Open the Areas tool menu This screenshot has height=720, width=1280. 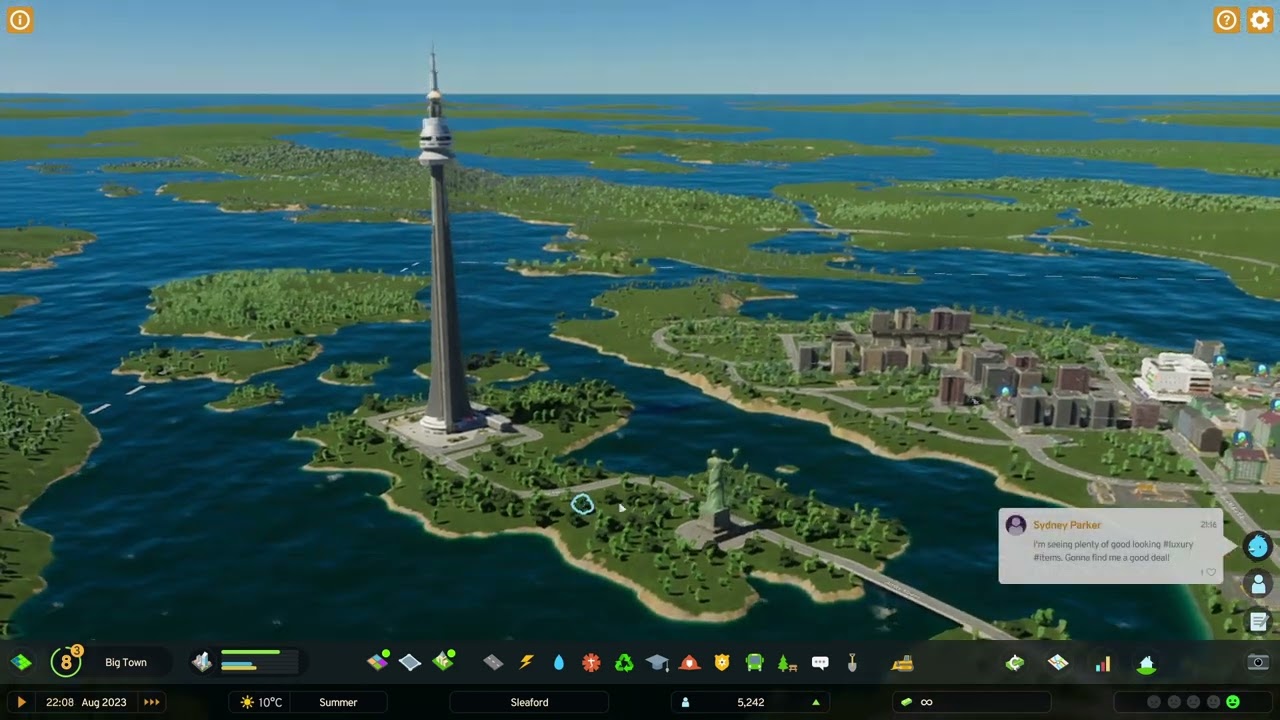(x=410, y=662)
